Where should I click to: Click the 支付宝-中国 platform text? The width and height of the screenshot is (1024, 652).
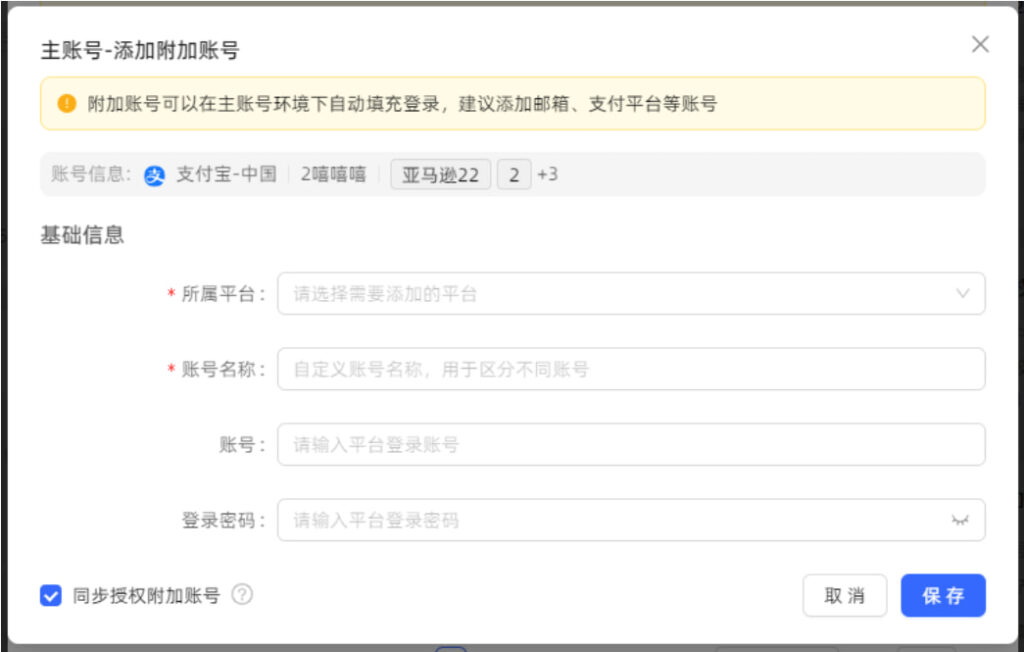[226, 174]
